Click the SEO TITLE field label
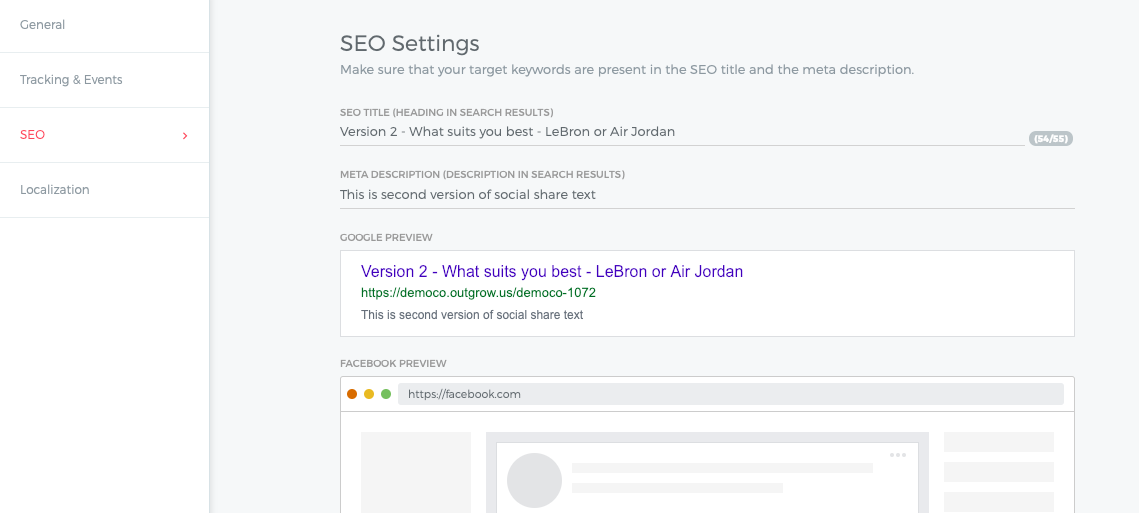 pyautogui.click(x=447, y=113)
